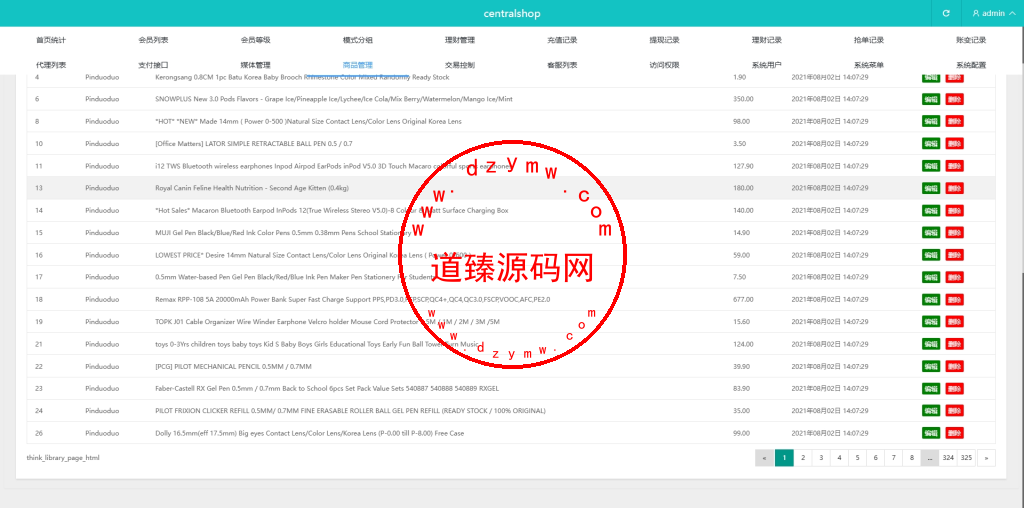The width and height of the screenshot is (1024, 508).
Task: Select current page 1 in pagination
Action: tap(784, 458)
